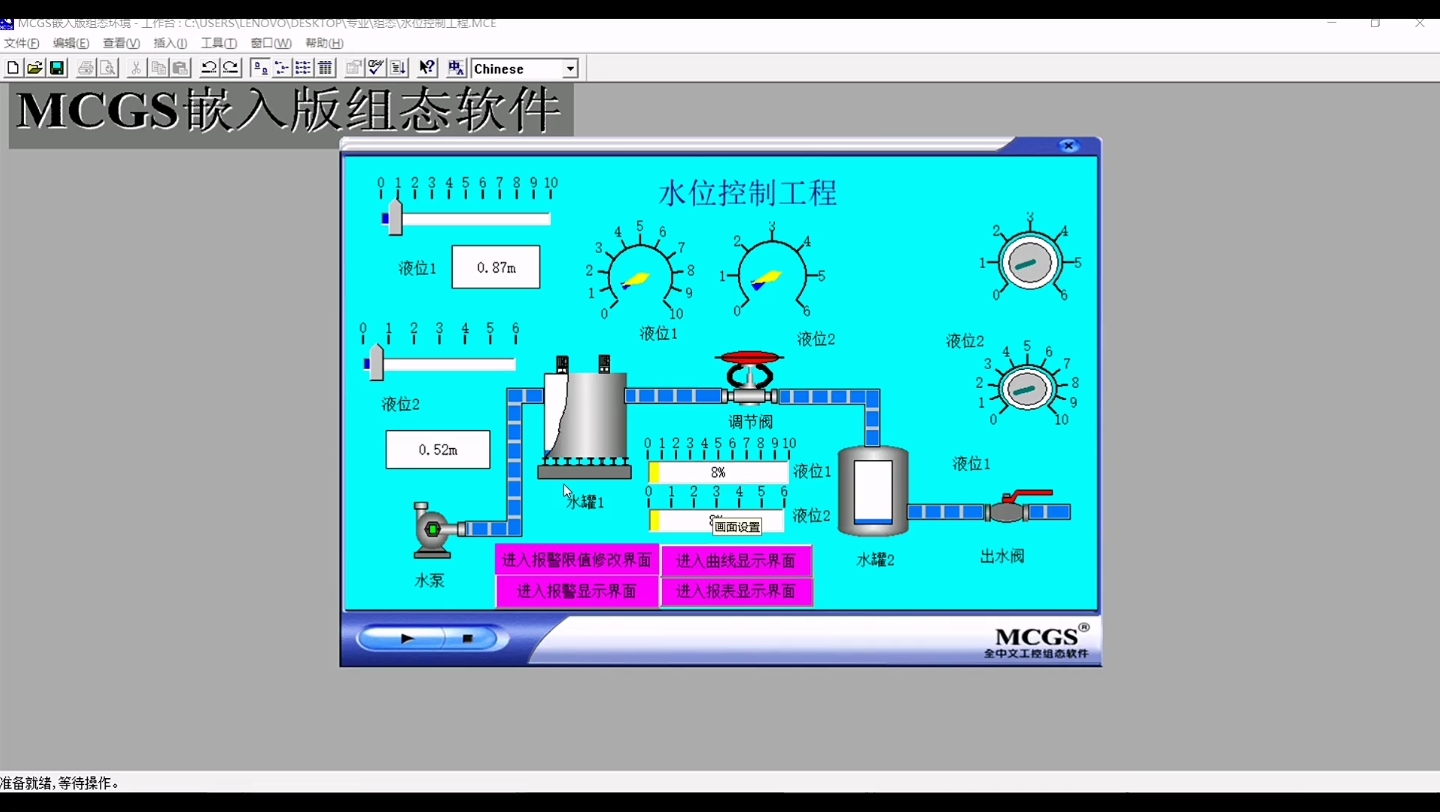This screenshot has width=1440, height=812.
Task: Click 进入报警限值修改界面 button
Action: click(577, 560)
